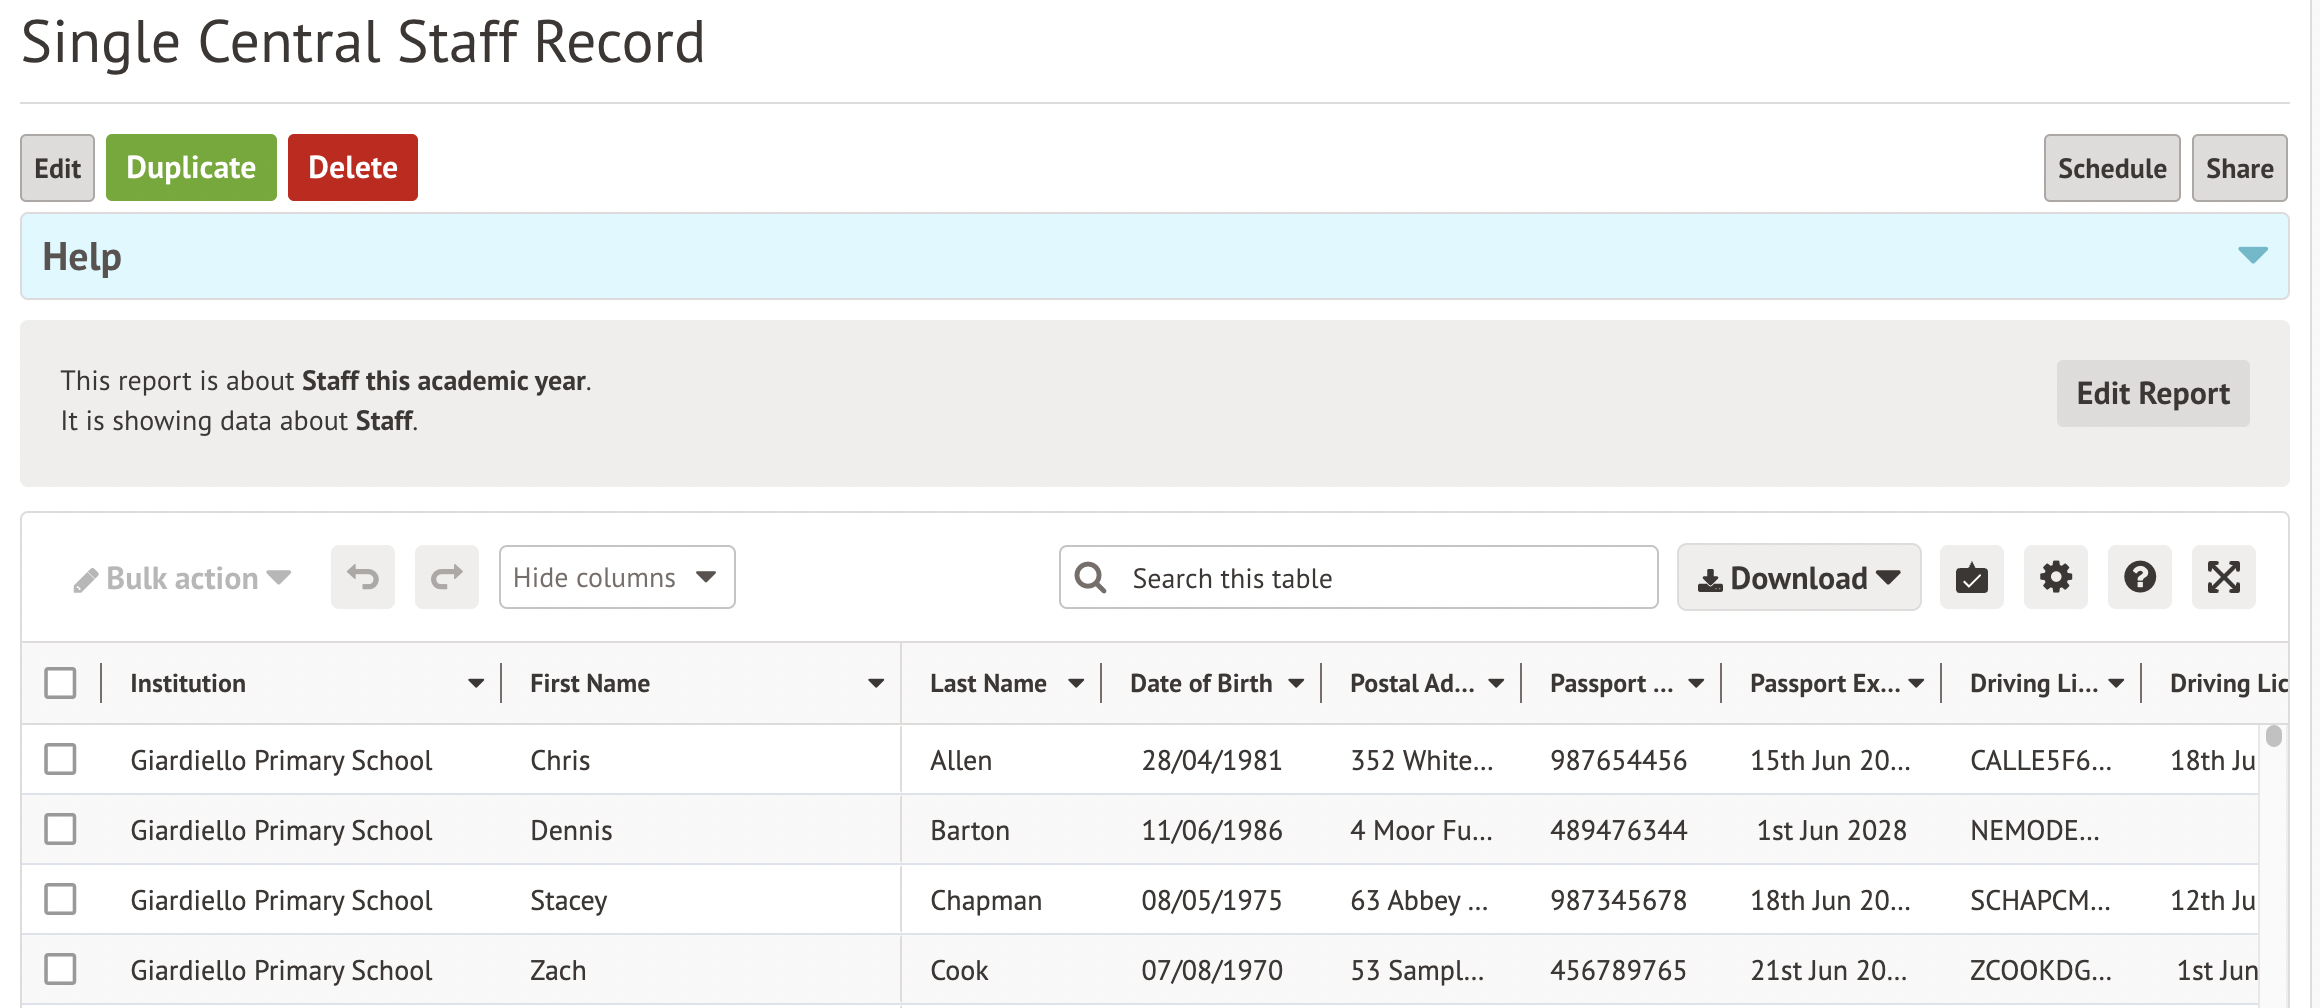The width and height of the screenshot is (2320, 1008).
Task: Click the green Duplicate button
Action: point(191,167)
